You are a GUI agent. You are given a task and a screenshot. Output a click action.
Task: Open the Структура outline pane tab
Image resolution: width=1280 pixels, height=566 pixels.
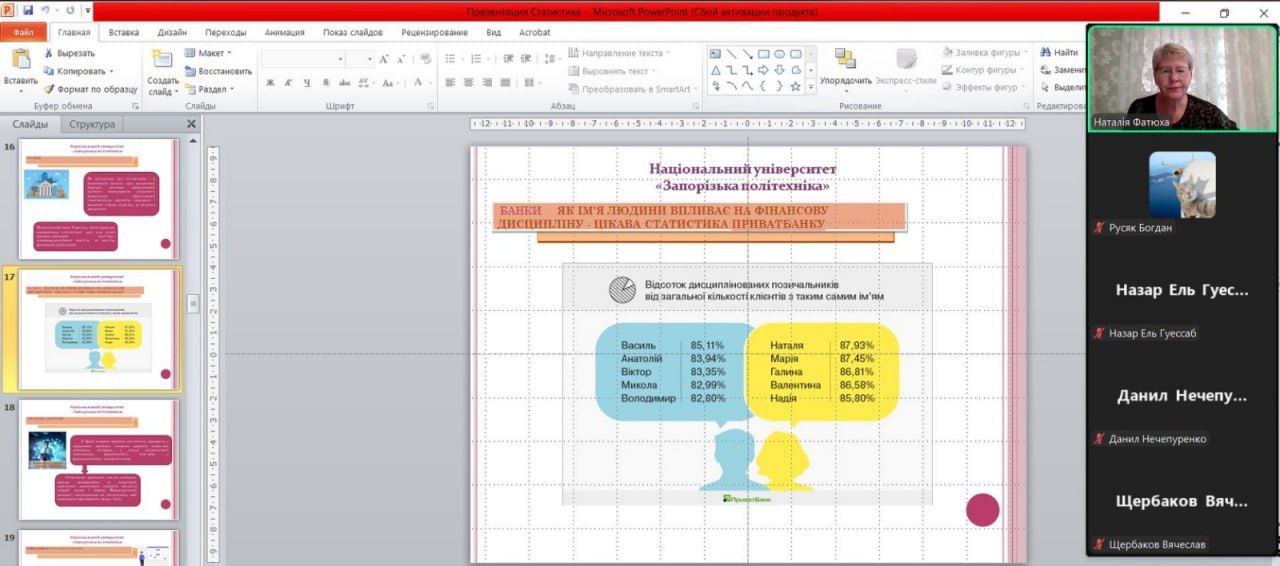click(x=92, y=124)
